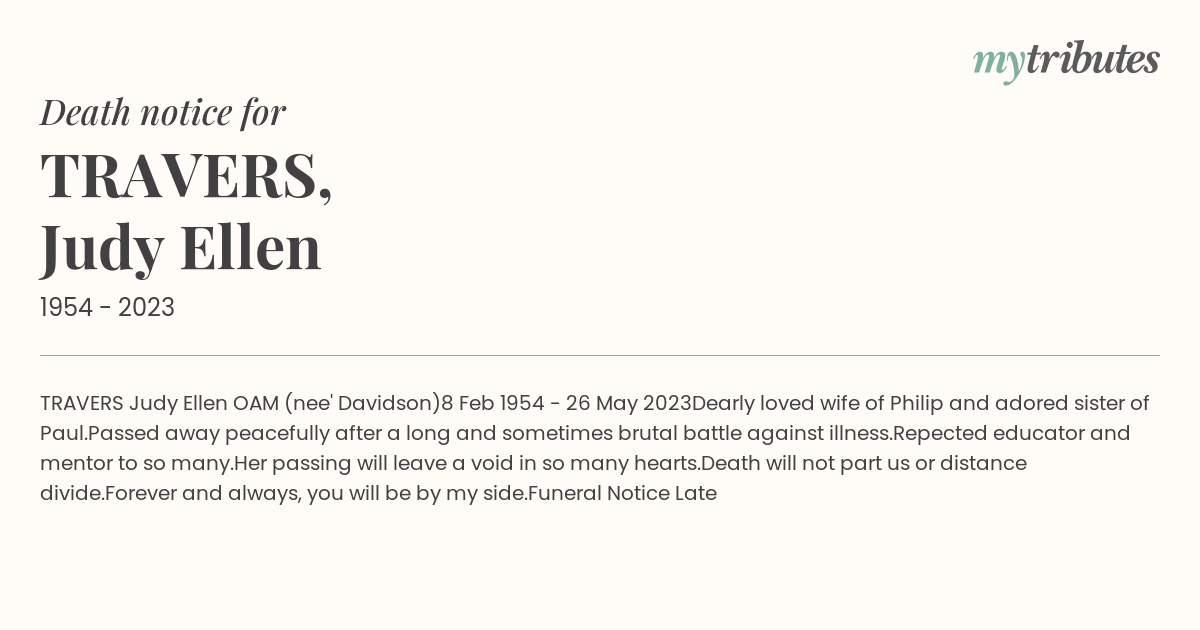Image resolution: width=1200 pixels, height=630 pixels.
Task: Click the TRAVERS surname heading
Action: click(x=186, y=175)
